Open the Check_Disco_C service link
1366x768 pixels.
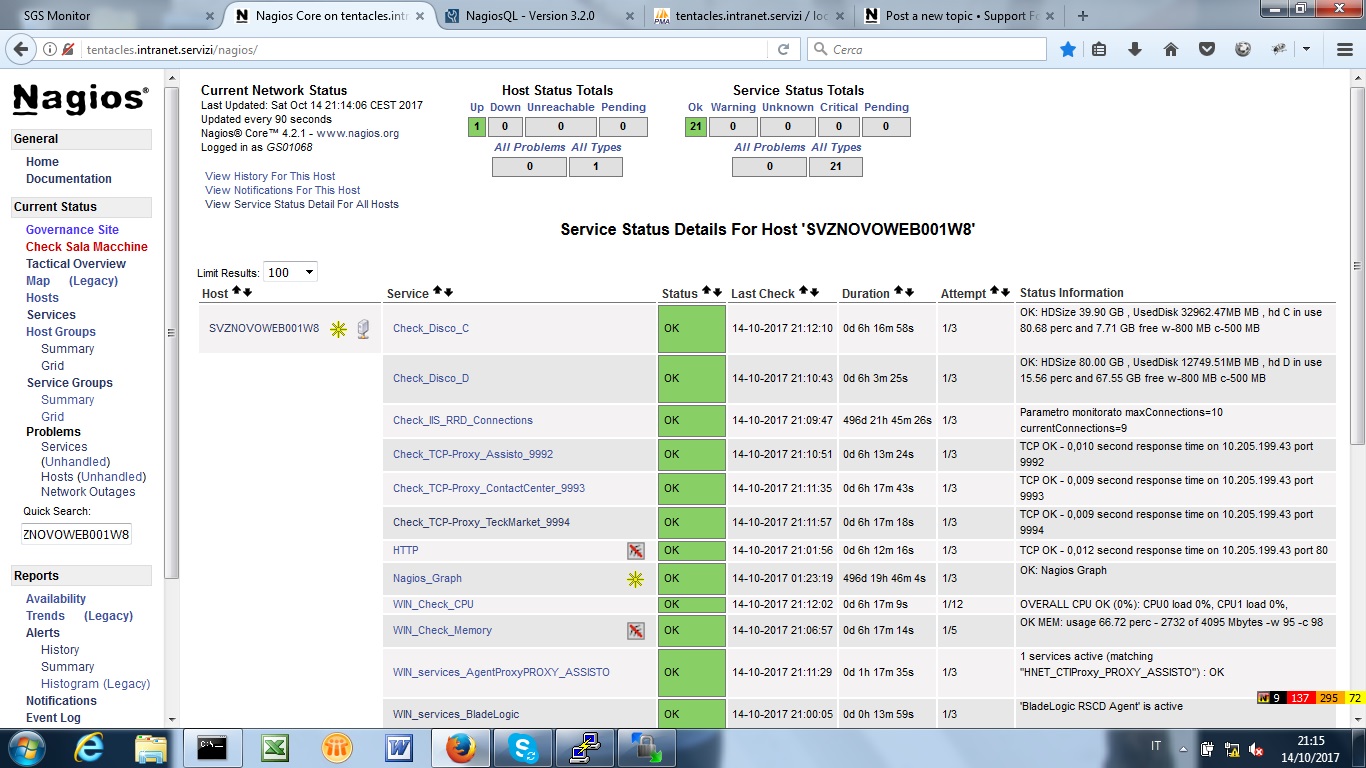[431, 328]
